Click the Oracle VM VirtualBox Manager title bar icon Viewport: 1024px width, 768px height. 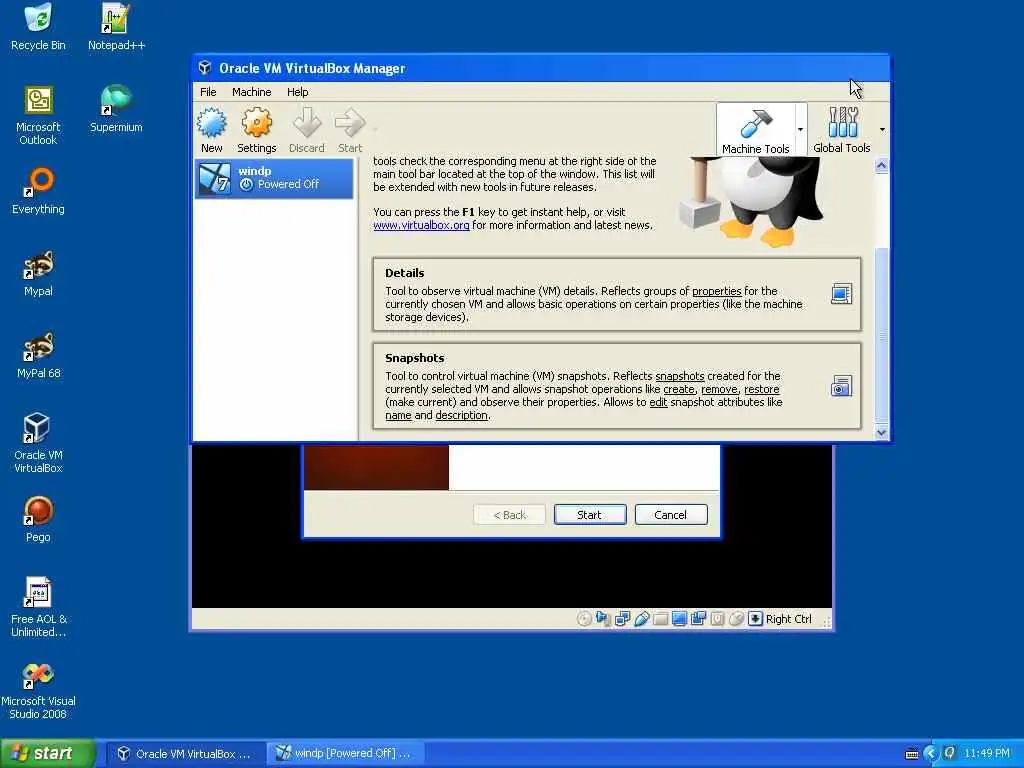(x=205, y=68)
